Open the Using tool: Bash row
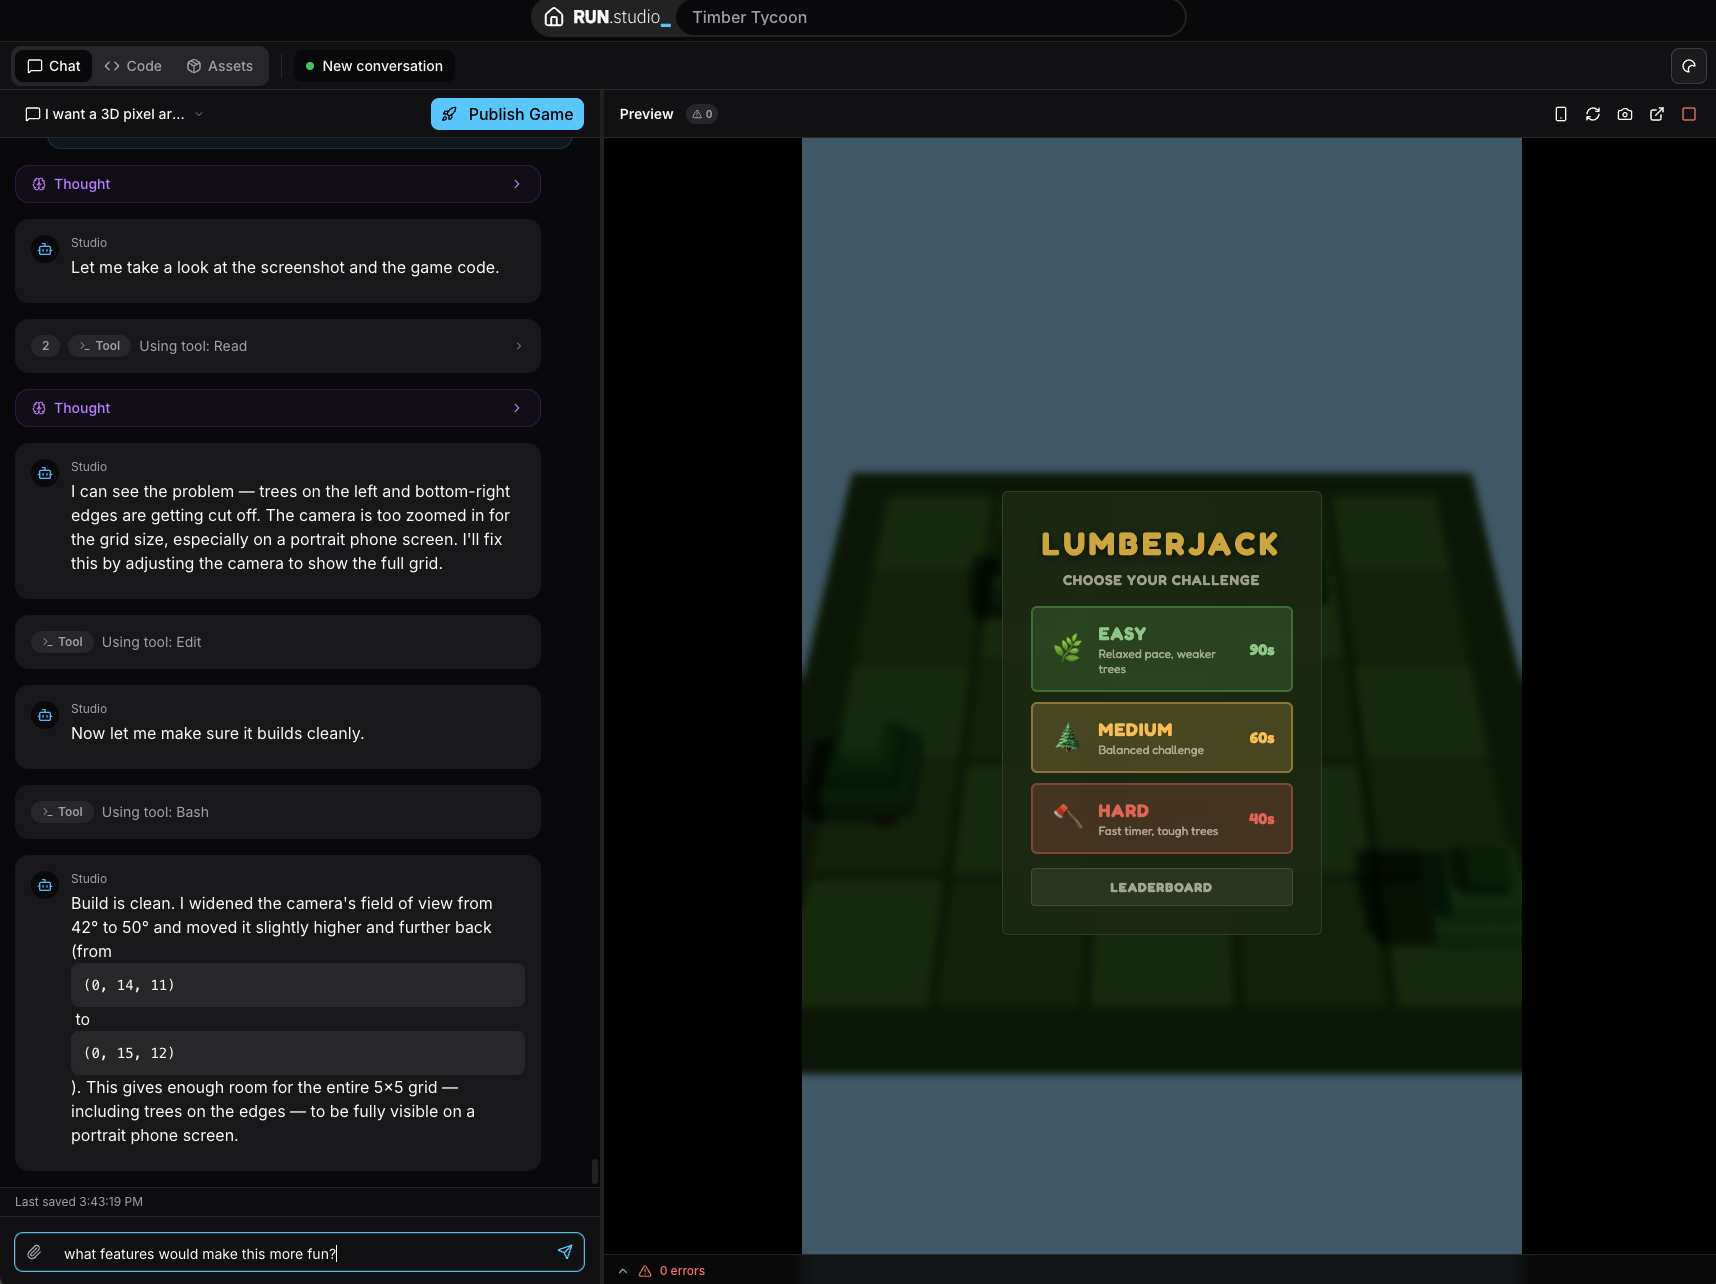This screenshot has width=1716, height=1284. click(x=278, y=812)
